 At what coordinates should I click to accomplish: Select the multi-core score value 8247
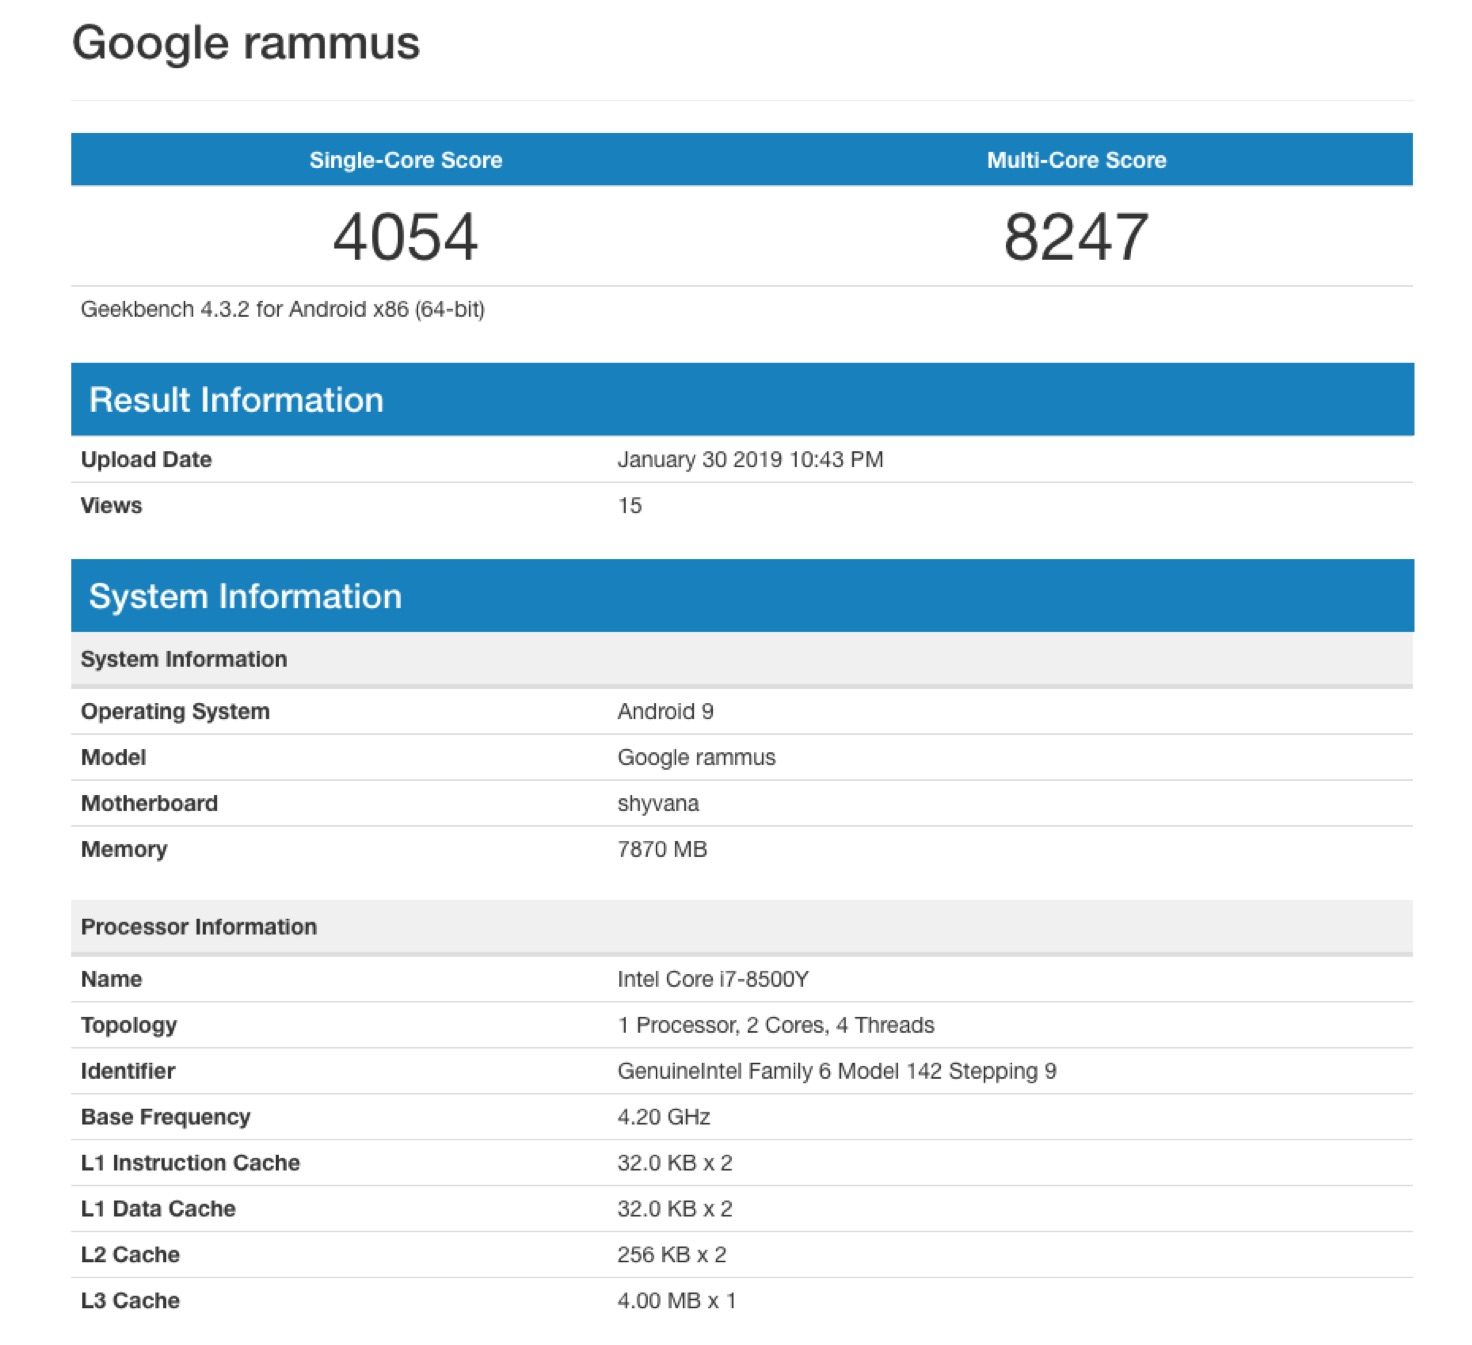(x=1076, y=237)
